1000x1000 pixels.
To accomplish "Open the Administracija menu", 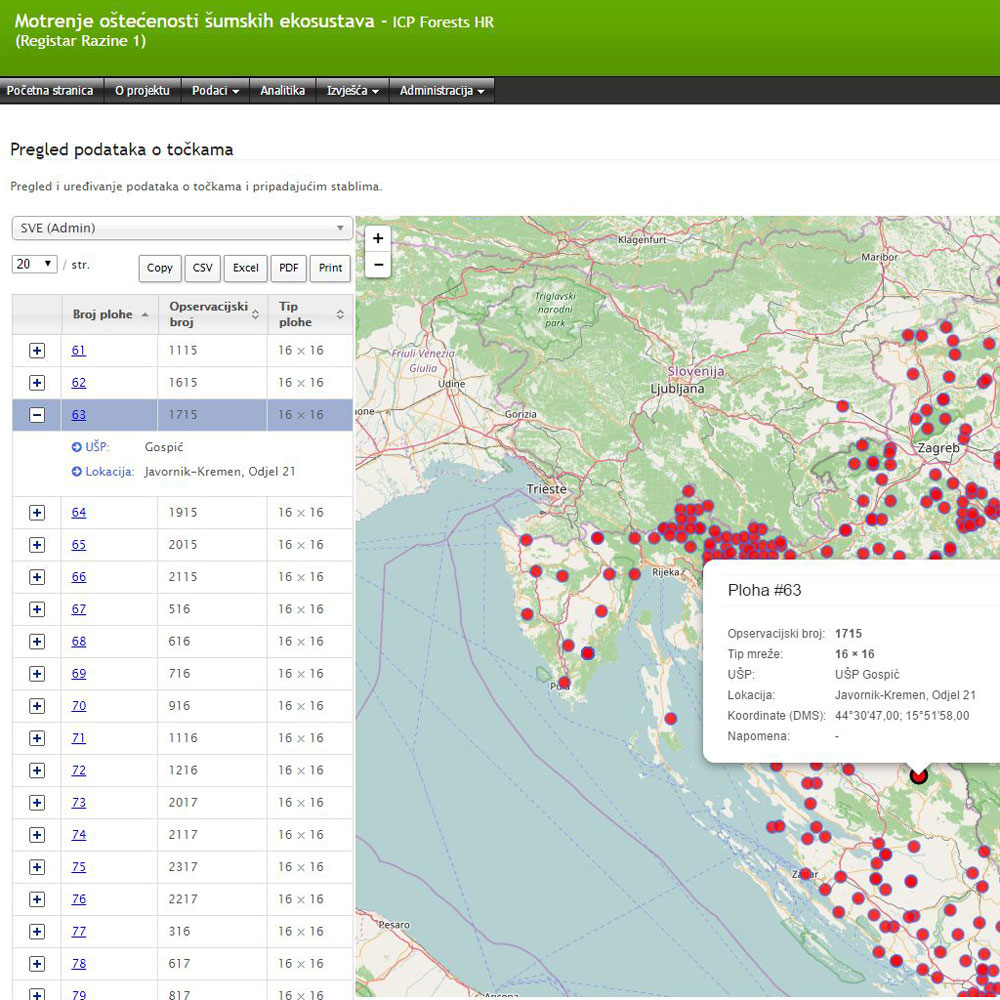I will (x=441, y=91).
